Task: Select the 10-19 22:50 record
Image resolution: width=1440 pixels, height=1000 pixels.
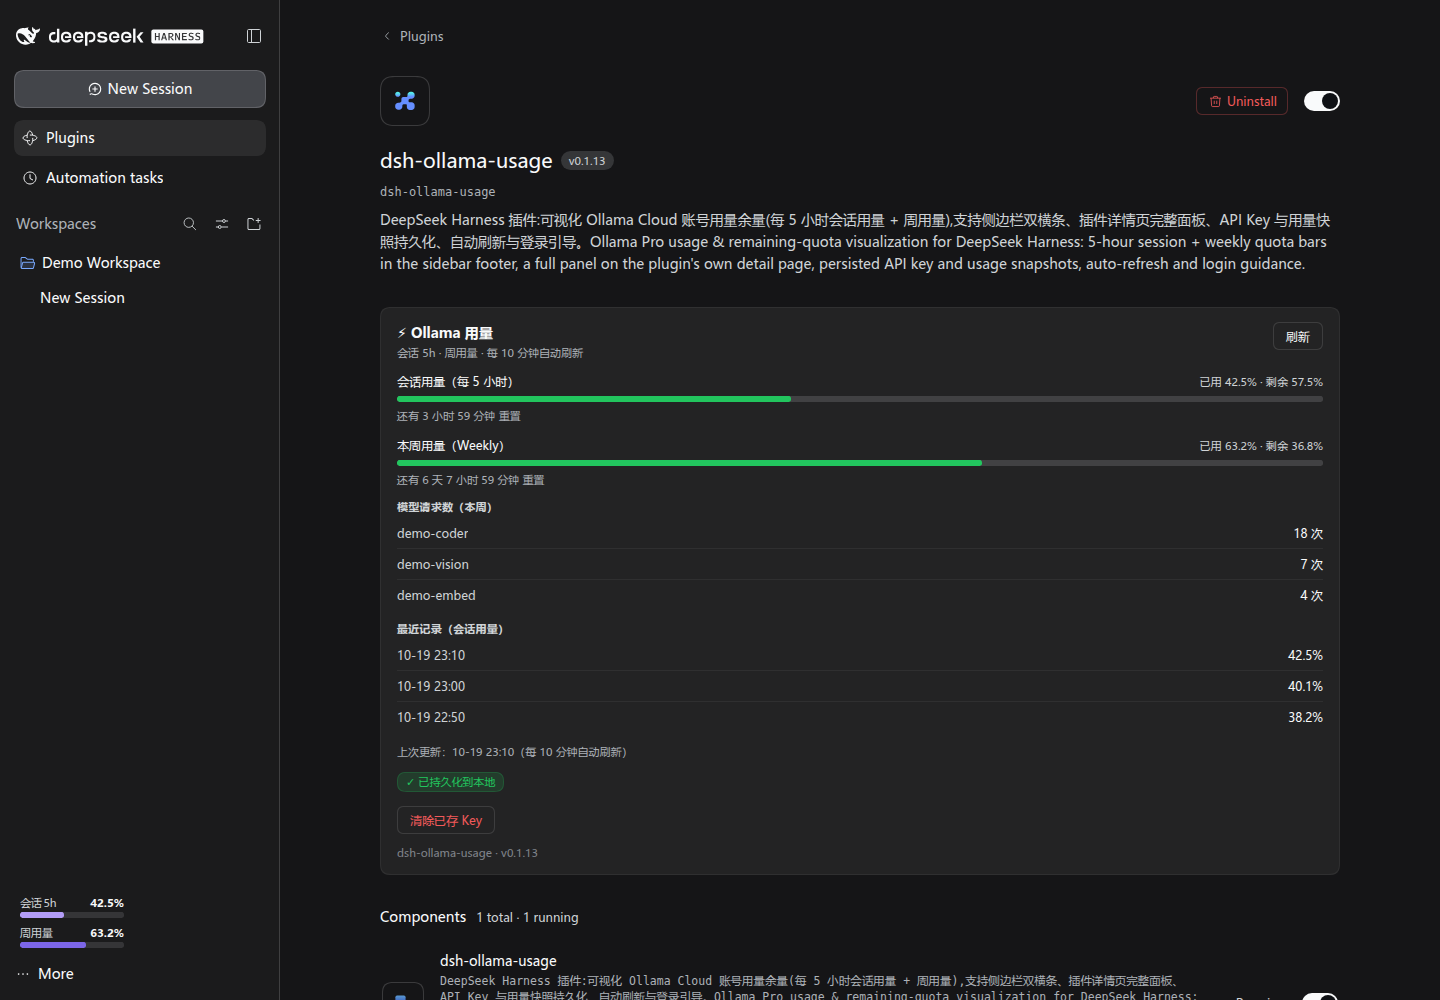Action: (860, 718)
